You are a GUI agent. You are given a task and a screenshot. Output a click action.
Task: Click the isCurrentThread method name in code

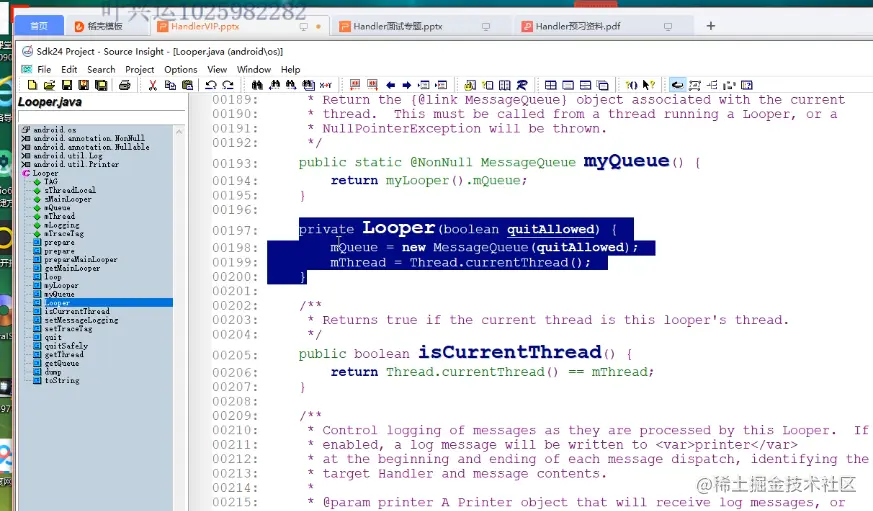509,352
